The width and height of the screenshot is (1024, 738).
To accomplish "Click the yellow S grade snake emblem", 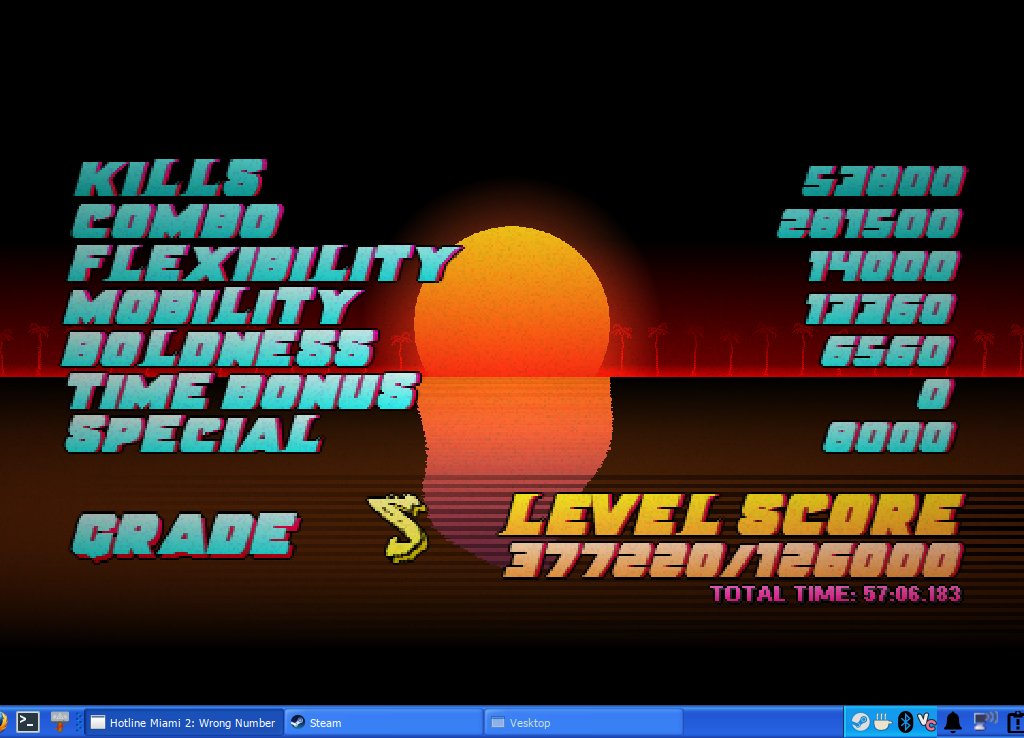I will point(399,528).
